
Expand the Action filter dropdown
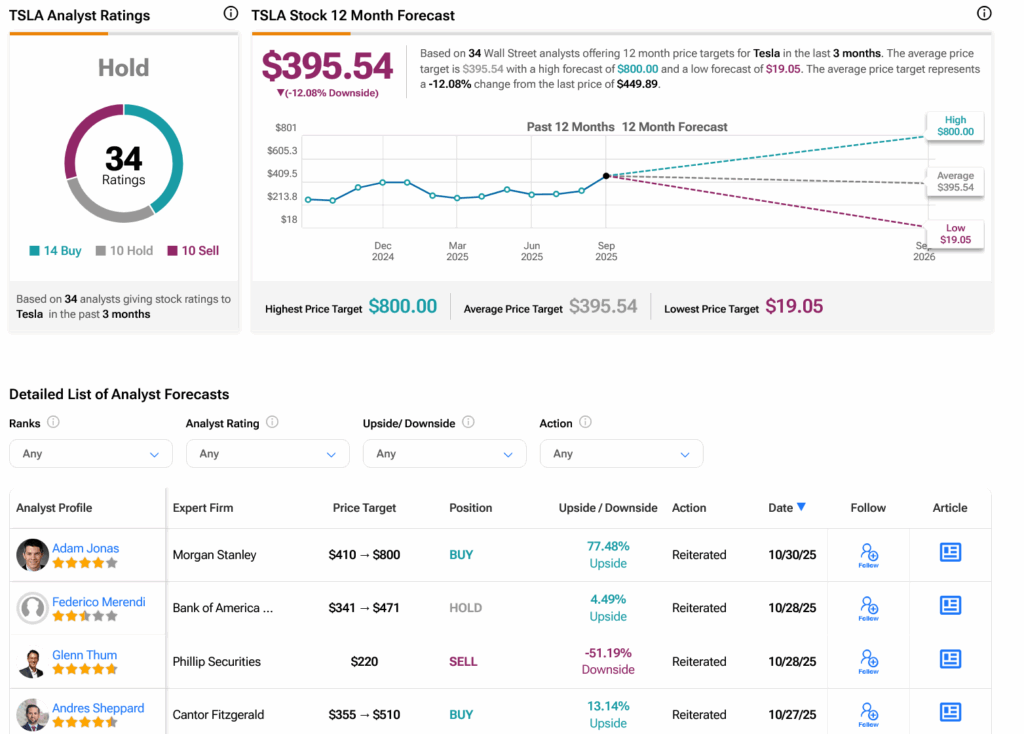click(x=621, y=454)
